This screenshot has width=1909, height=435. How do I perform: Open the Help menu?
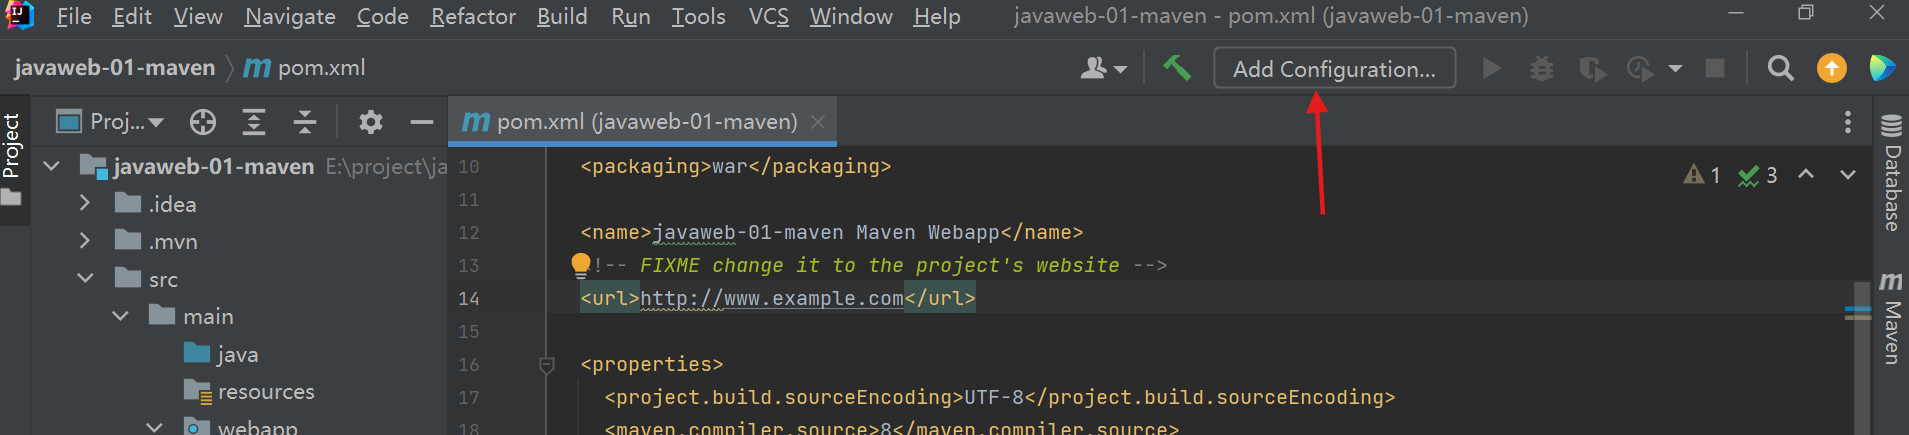[x=937, y=16]
